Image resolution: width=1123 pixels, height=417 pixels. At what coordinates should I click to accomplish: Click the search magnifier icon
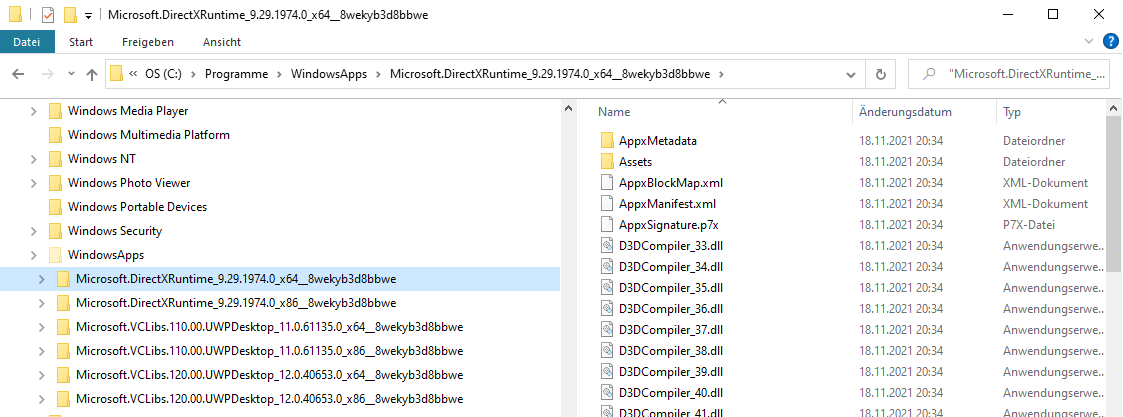(929, 74)
